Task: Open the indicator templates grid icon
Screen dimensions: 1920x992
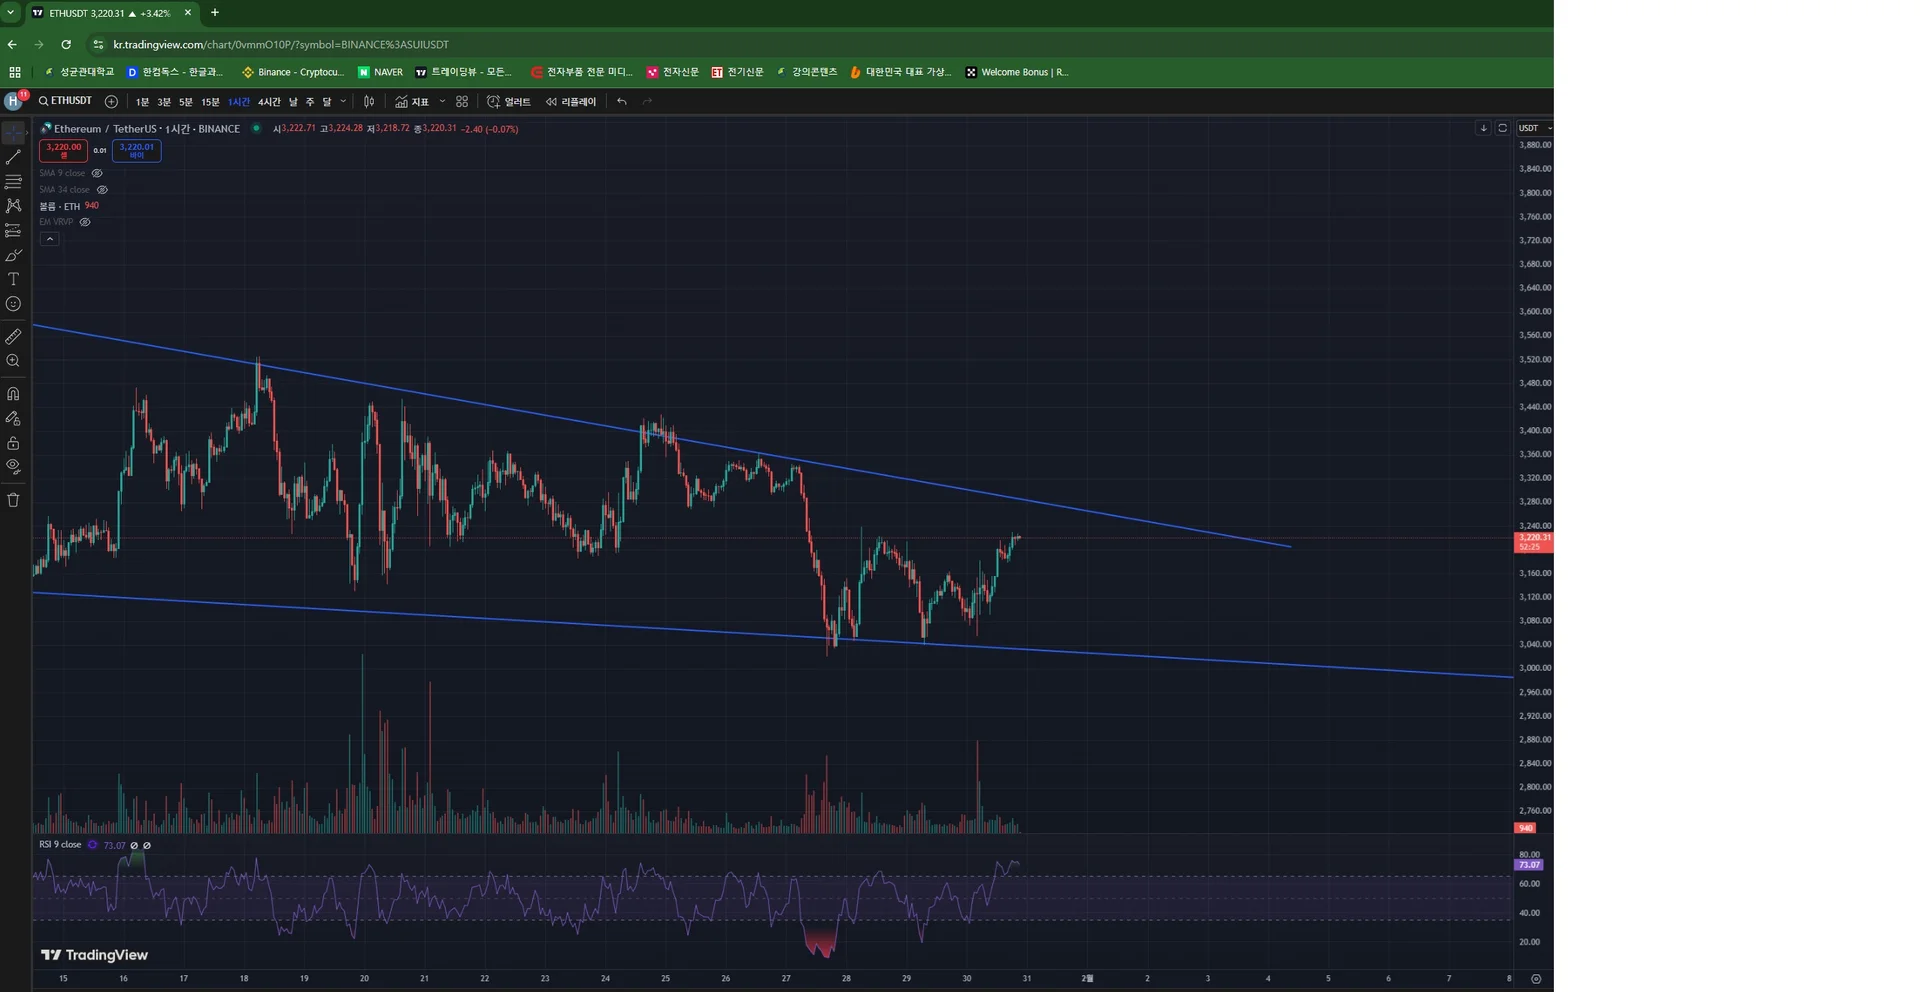Action: (x=462, y=101)
